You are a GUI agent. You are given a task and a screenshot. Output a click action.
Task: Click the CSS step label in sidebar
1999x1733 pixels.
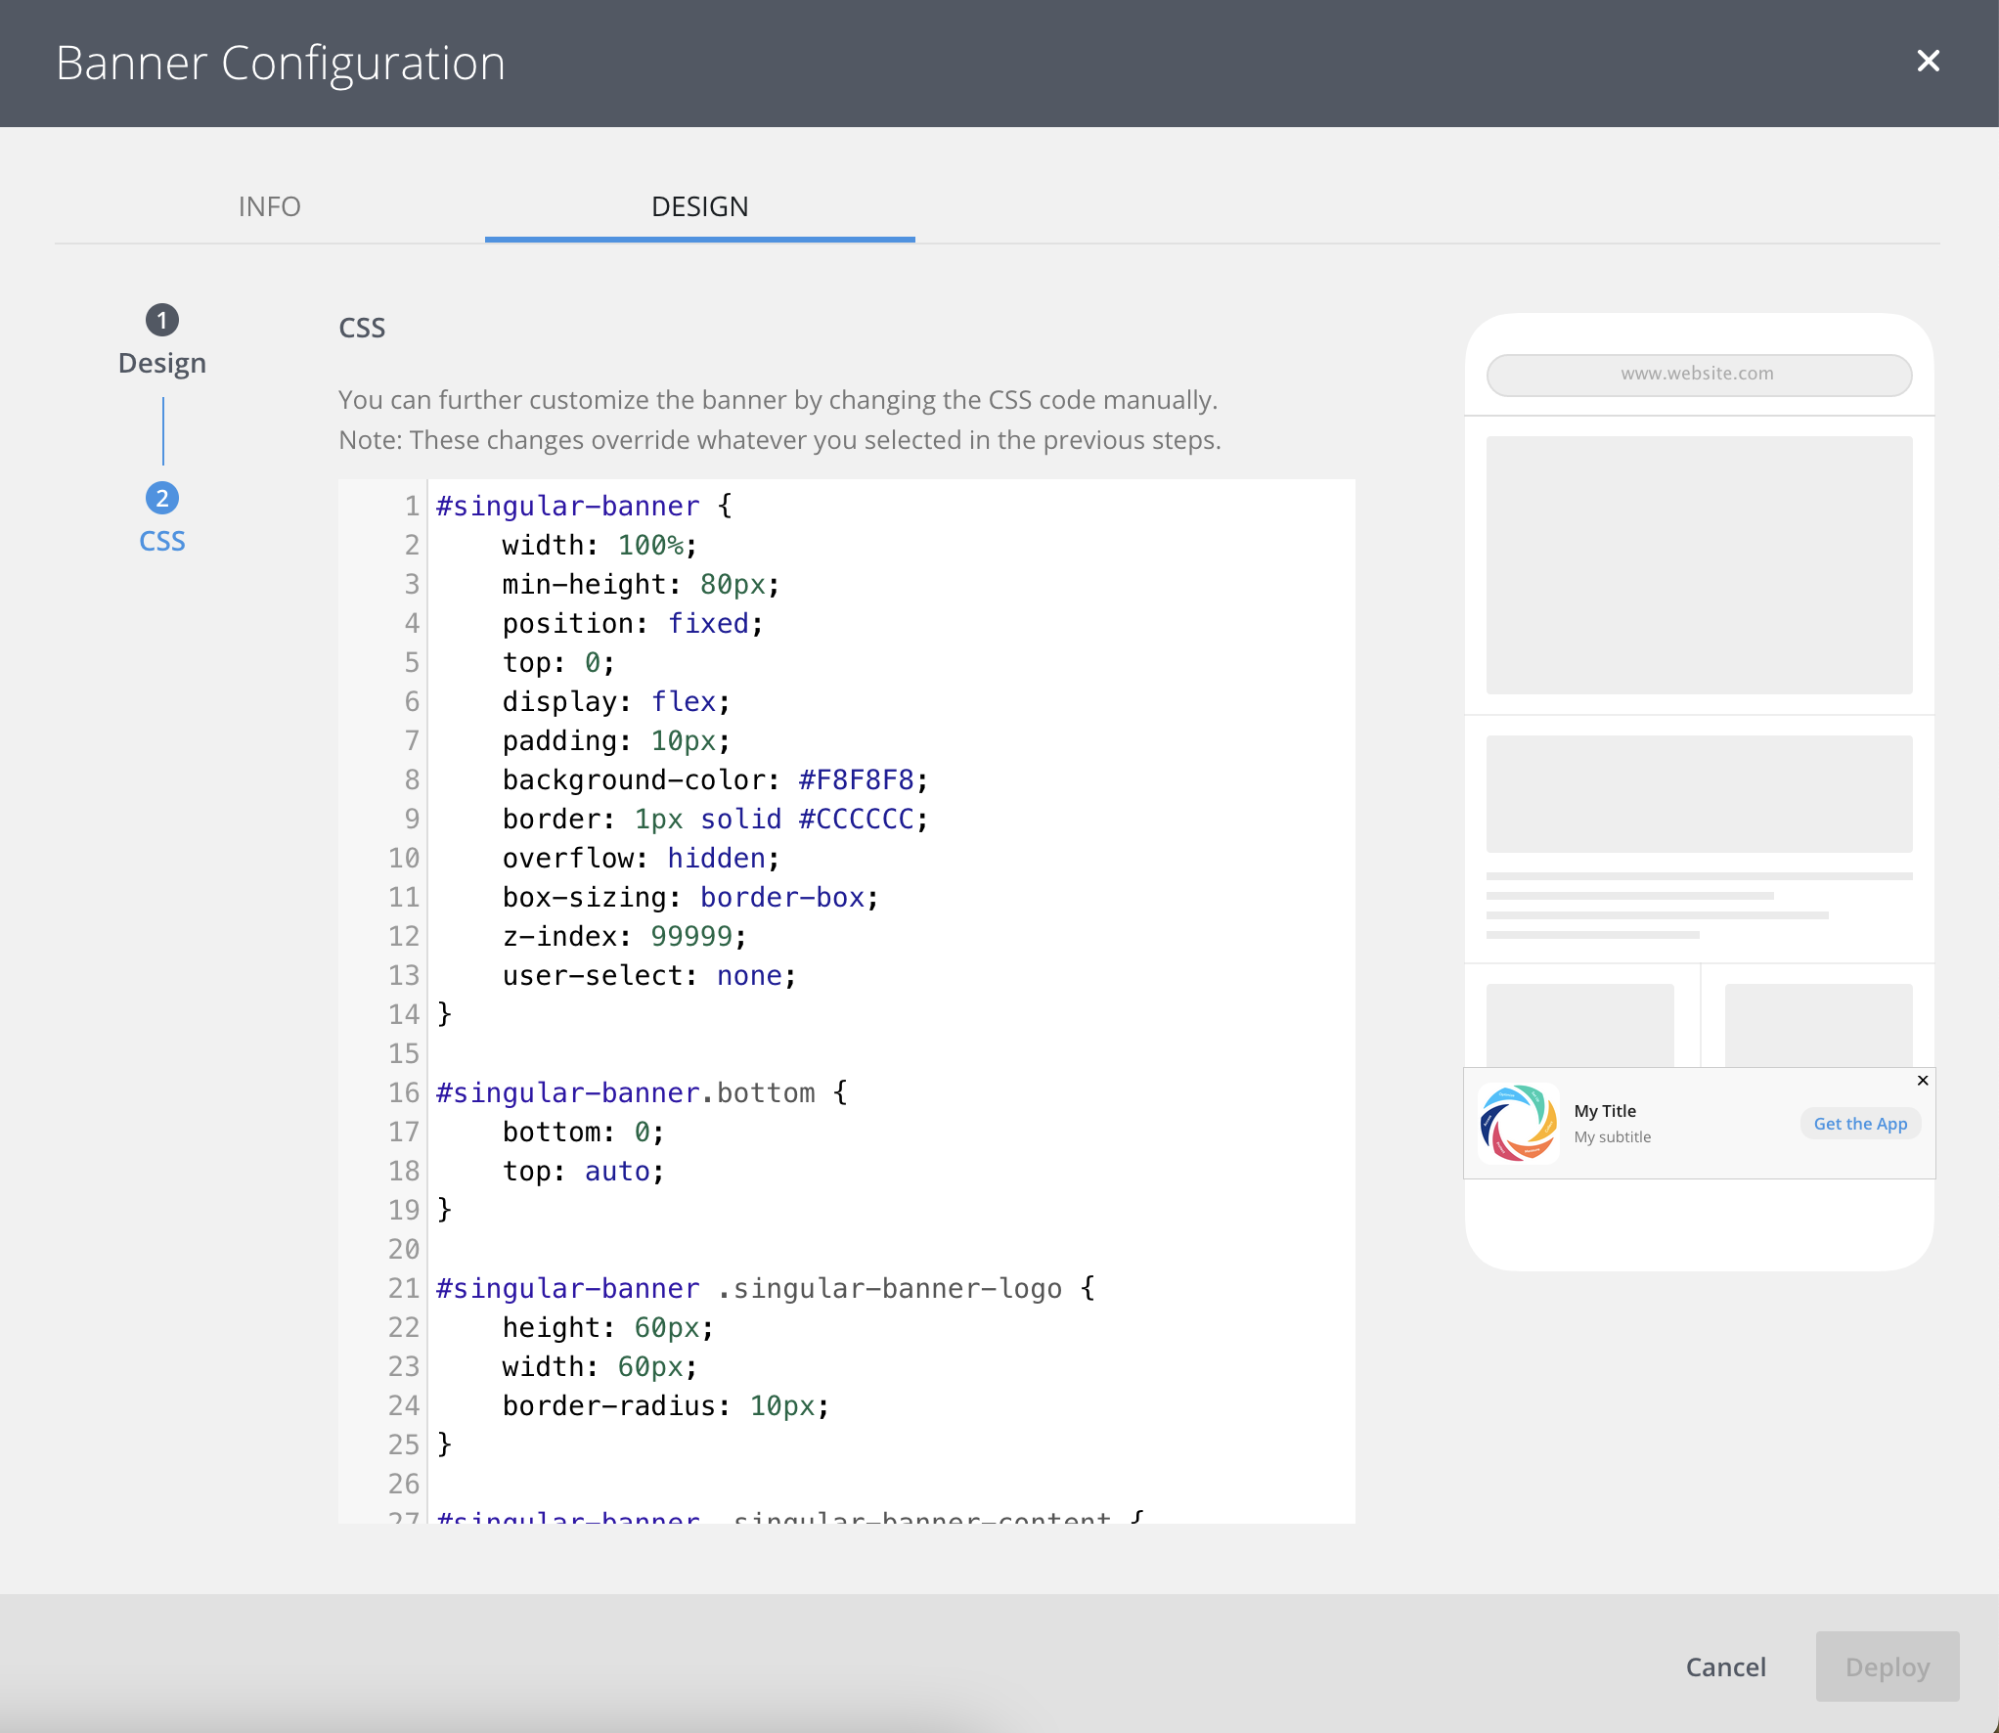coord(162,541)
